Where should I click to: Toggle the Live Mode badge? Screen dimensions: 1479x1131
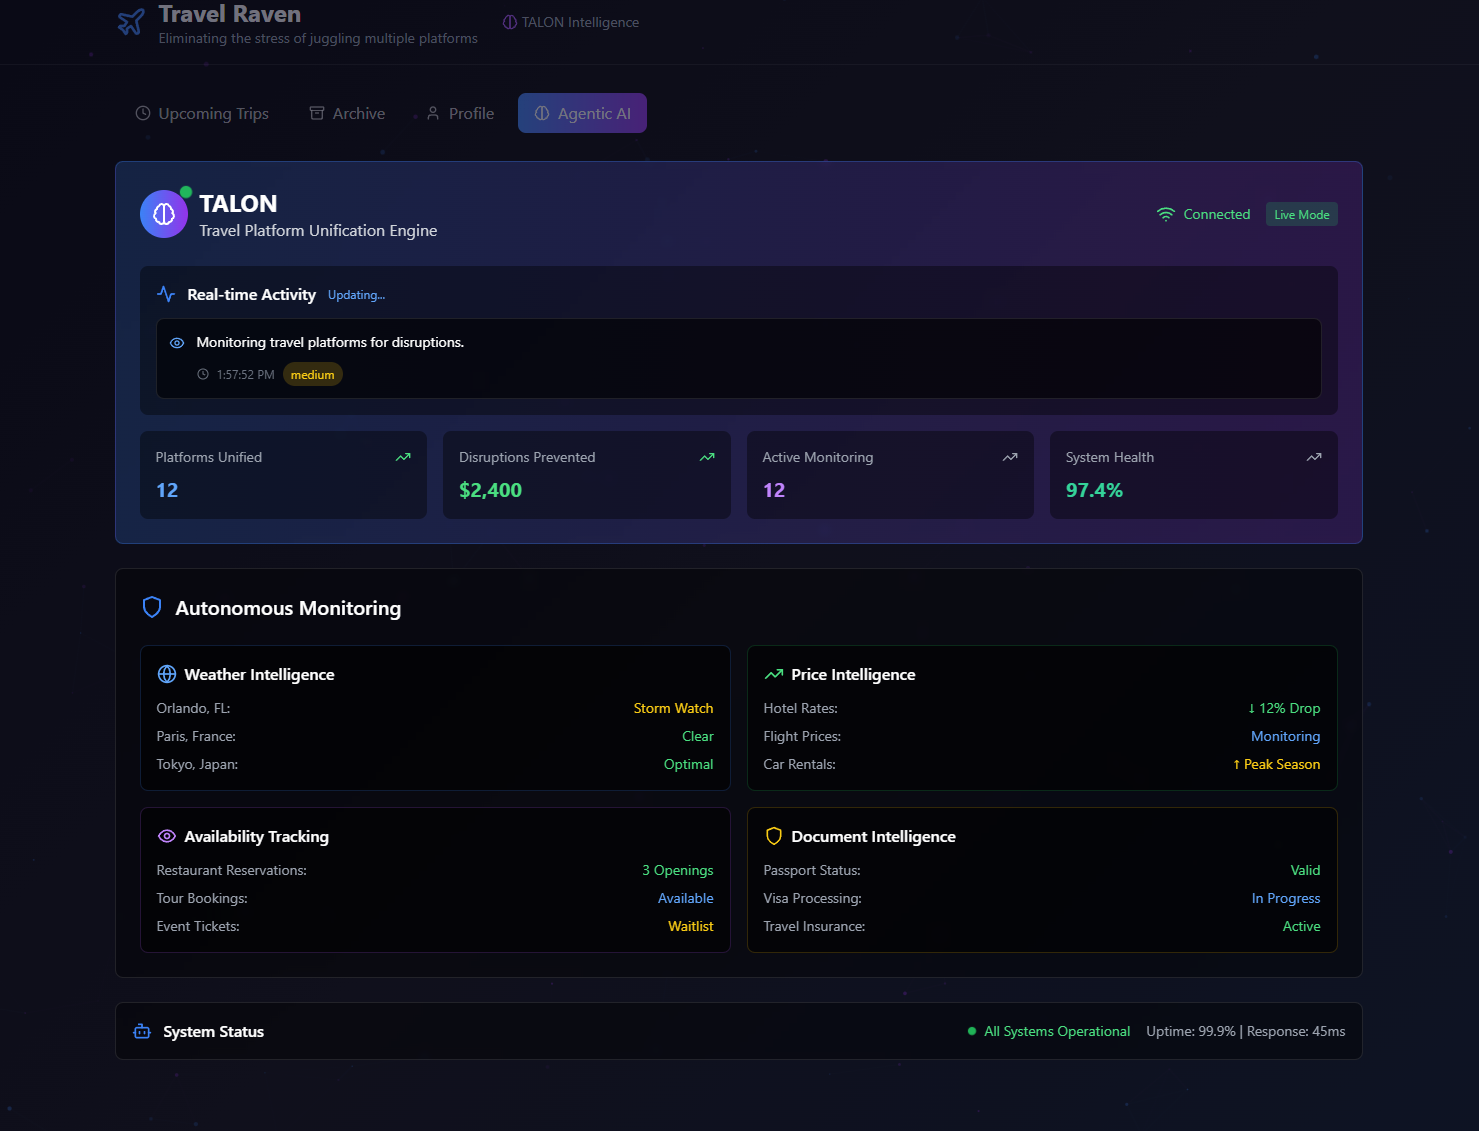[x=1301, y=214]
